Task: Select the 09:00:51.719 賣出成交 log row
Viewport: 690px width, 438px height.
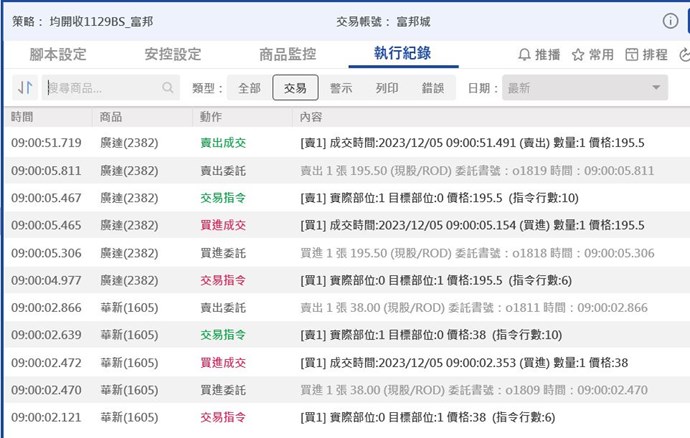Action: [345, 143]
